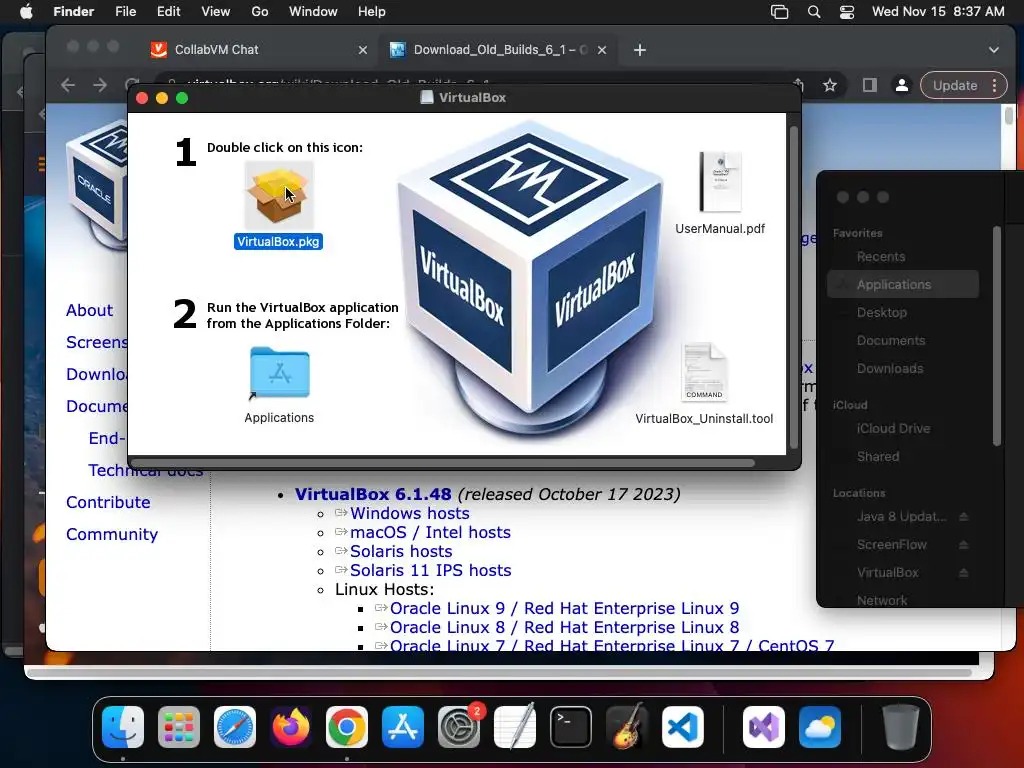Open Oracle Linux 8 / RHEL 8 link
The height and width of the screenshot is (768, 1024).
564,627
